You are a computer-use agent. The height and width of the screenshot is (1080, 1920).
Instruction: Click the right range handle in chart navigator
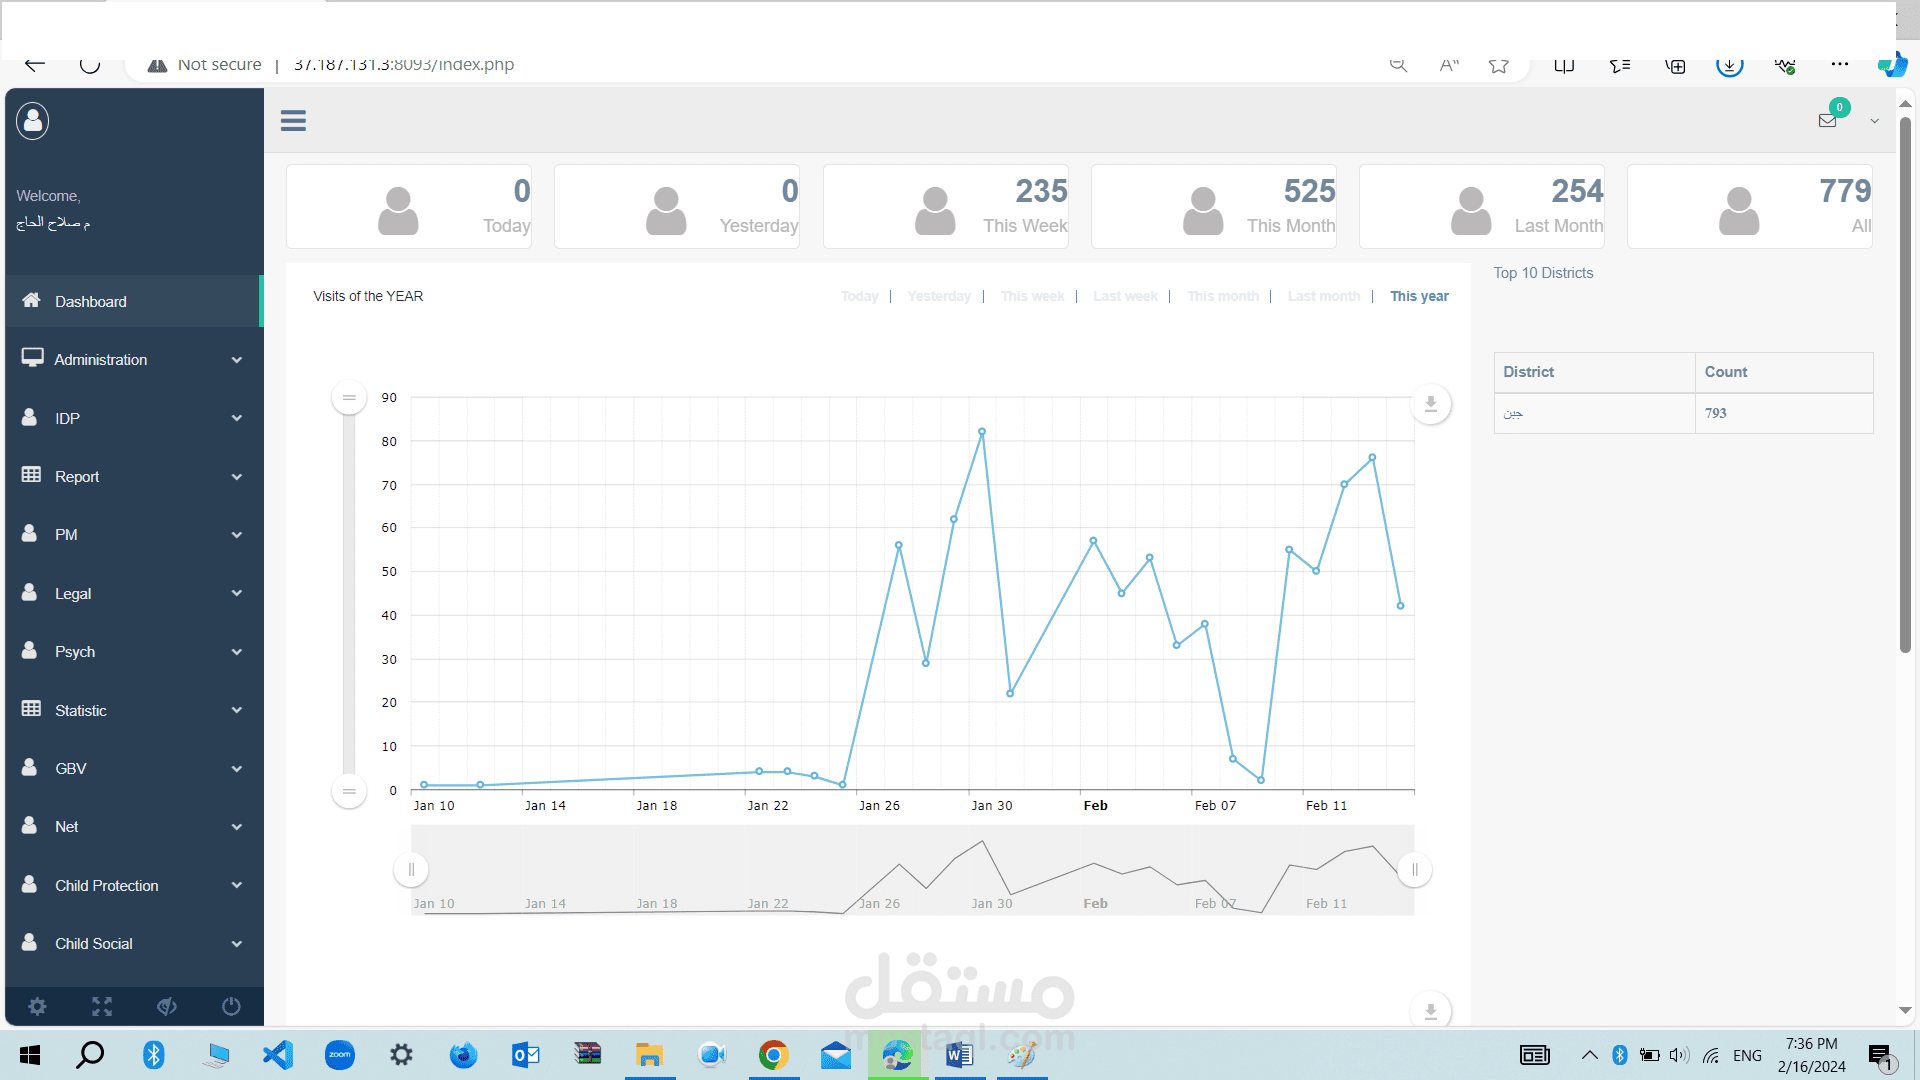click(1415, 870)
